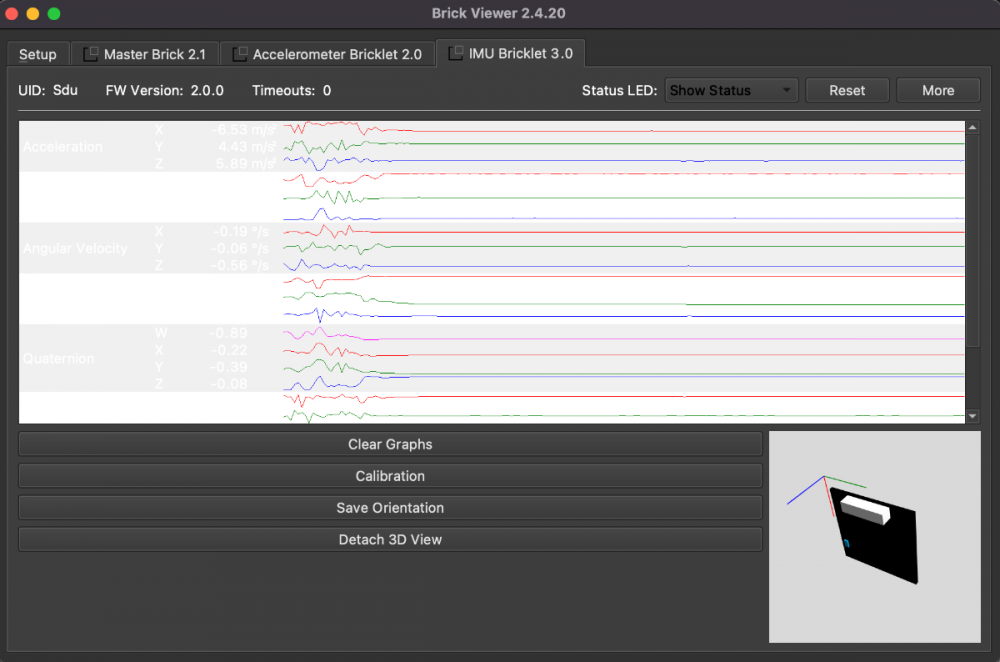
Task: Open the Status LED dropdown
Action: click(731, 90)
